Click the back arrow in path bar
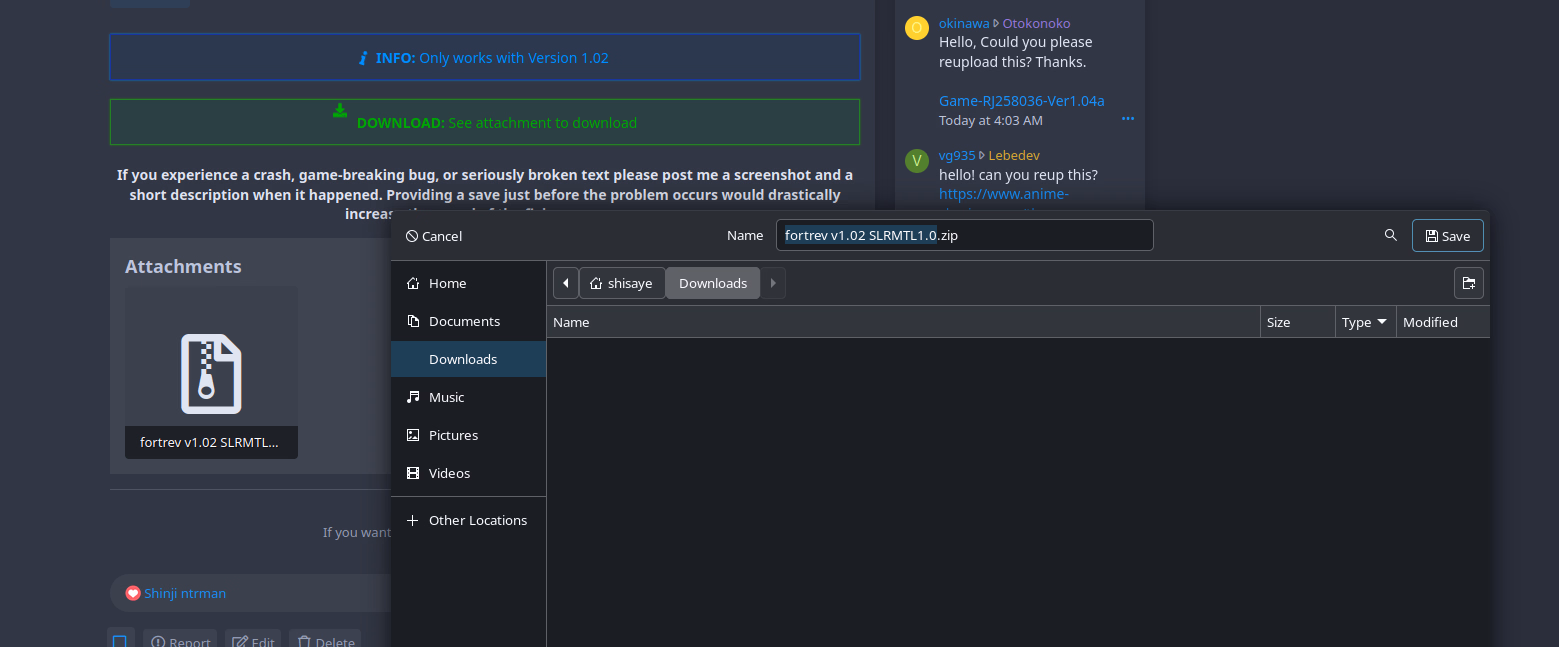This screenshot has width=1559, height=647. pyautogui.click(x=566, y=283)
